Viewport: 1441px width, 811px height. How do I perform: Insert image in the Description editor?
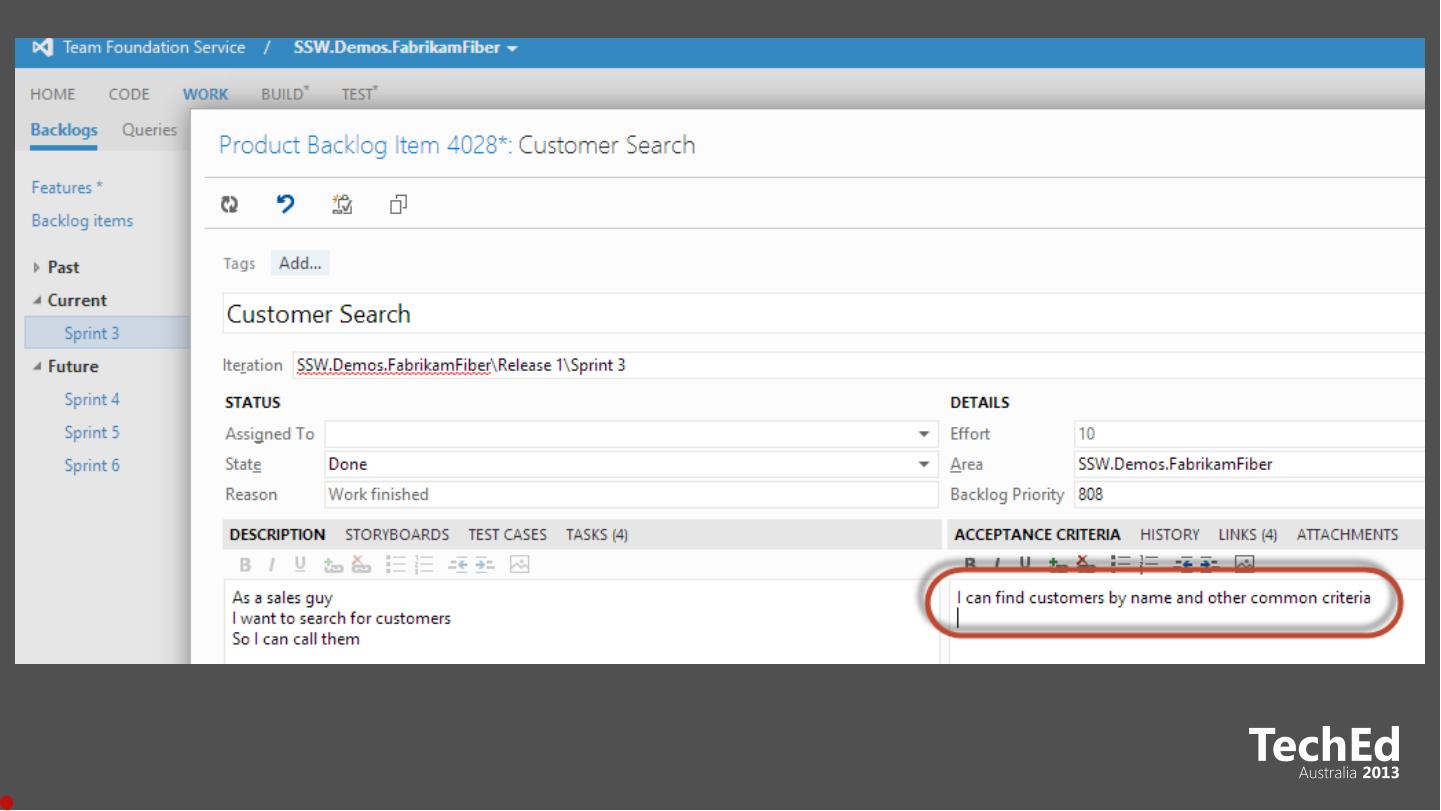pos(519,565)
